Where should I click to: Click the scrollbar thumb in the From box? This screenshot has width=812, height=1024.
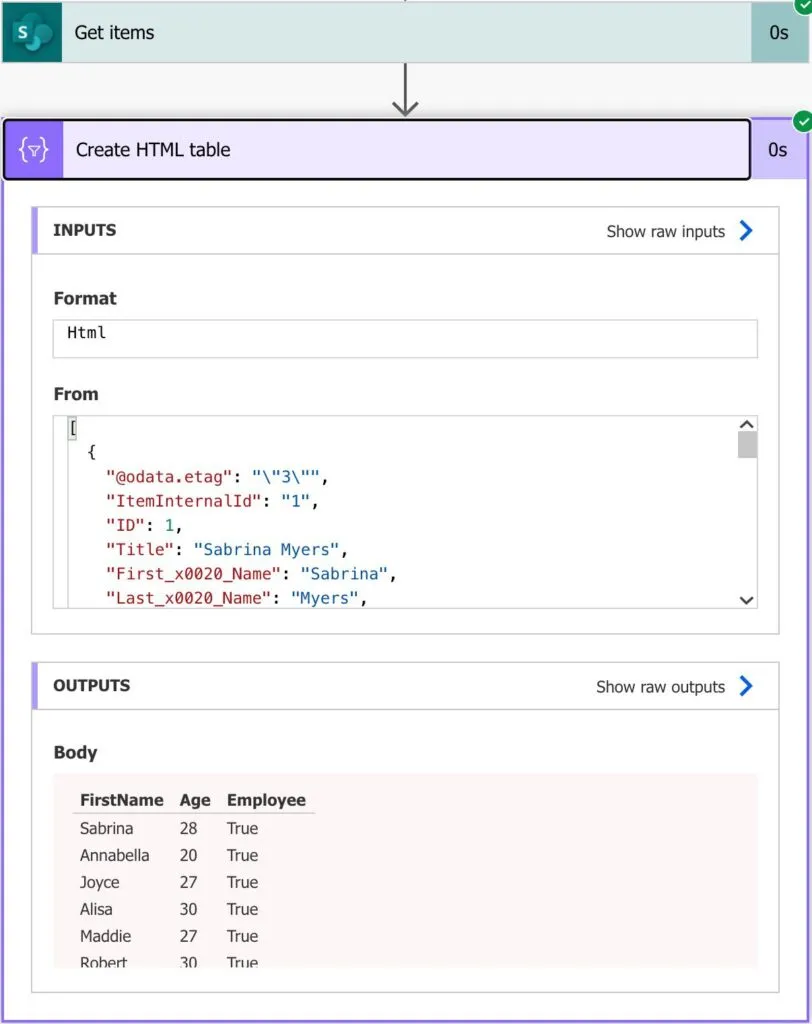(x=746, y=445)
